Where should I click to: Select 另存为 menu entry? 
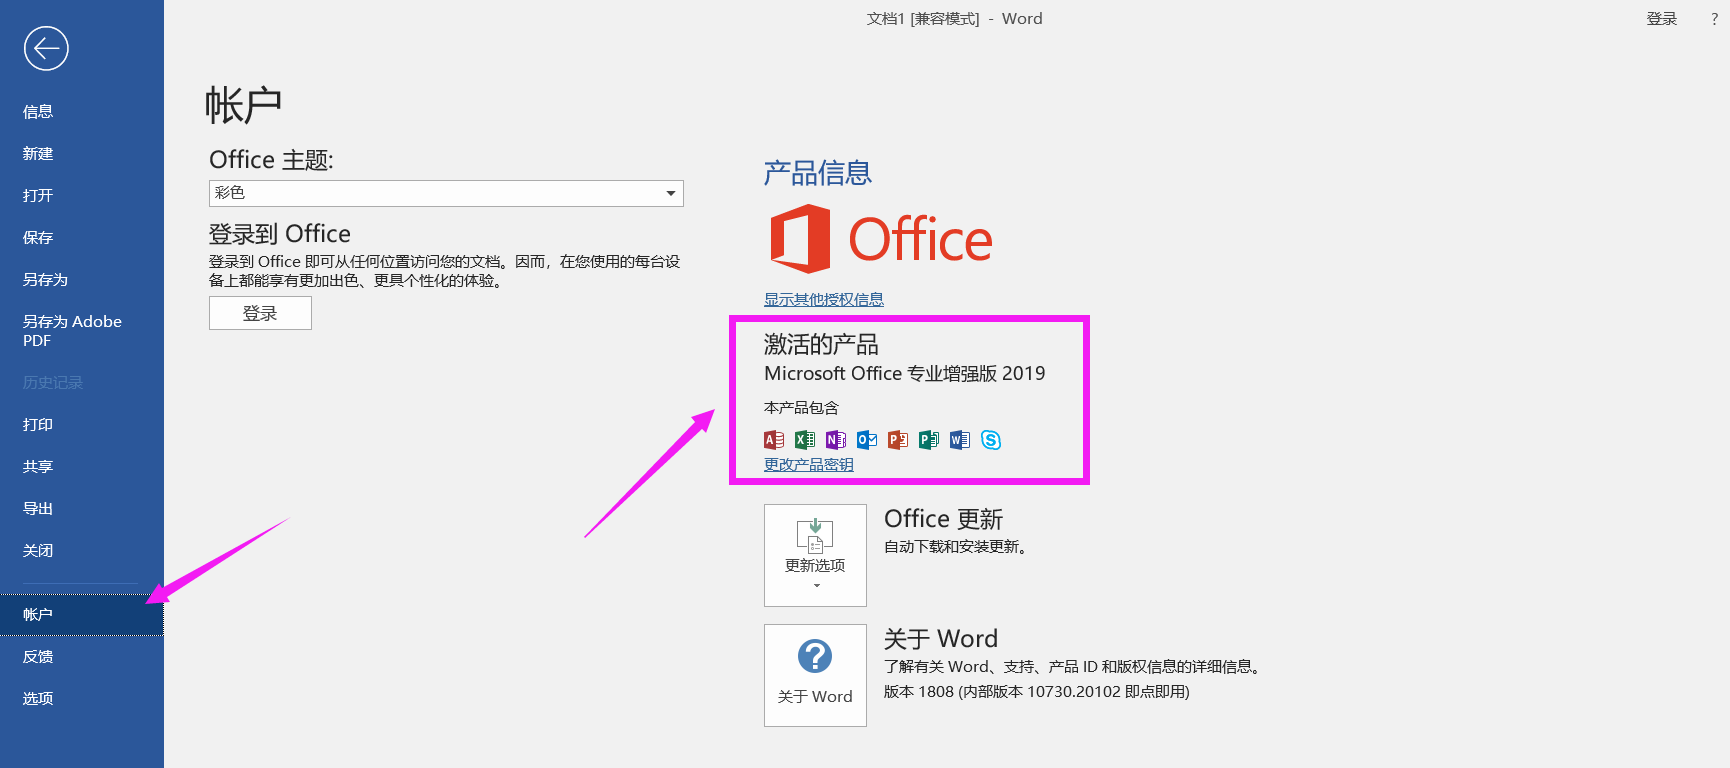click(x=82, y=279)
